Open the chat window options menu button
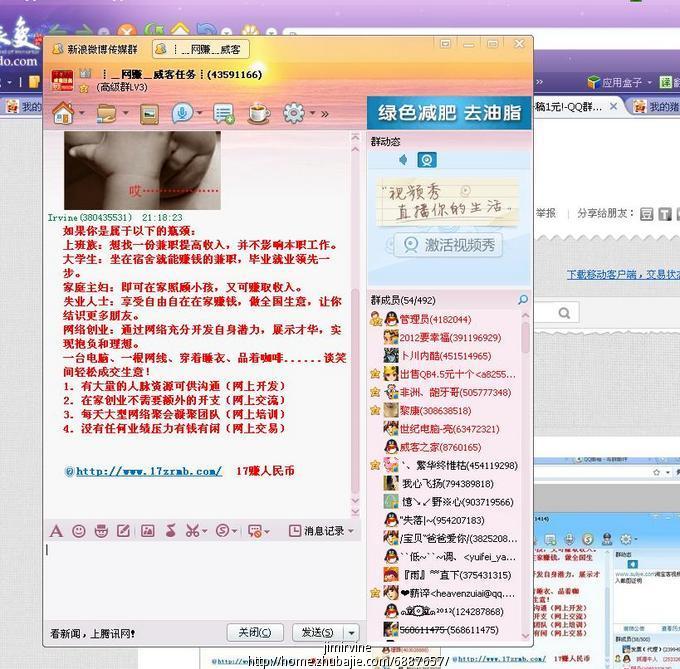This screenshot has height=669, width=680. click(x=445, y=44)
